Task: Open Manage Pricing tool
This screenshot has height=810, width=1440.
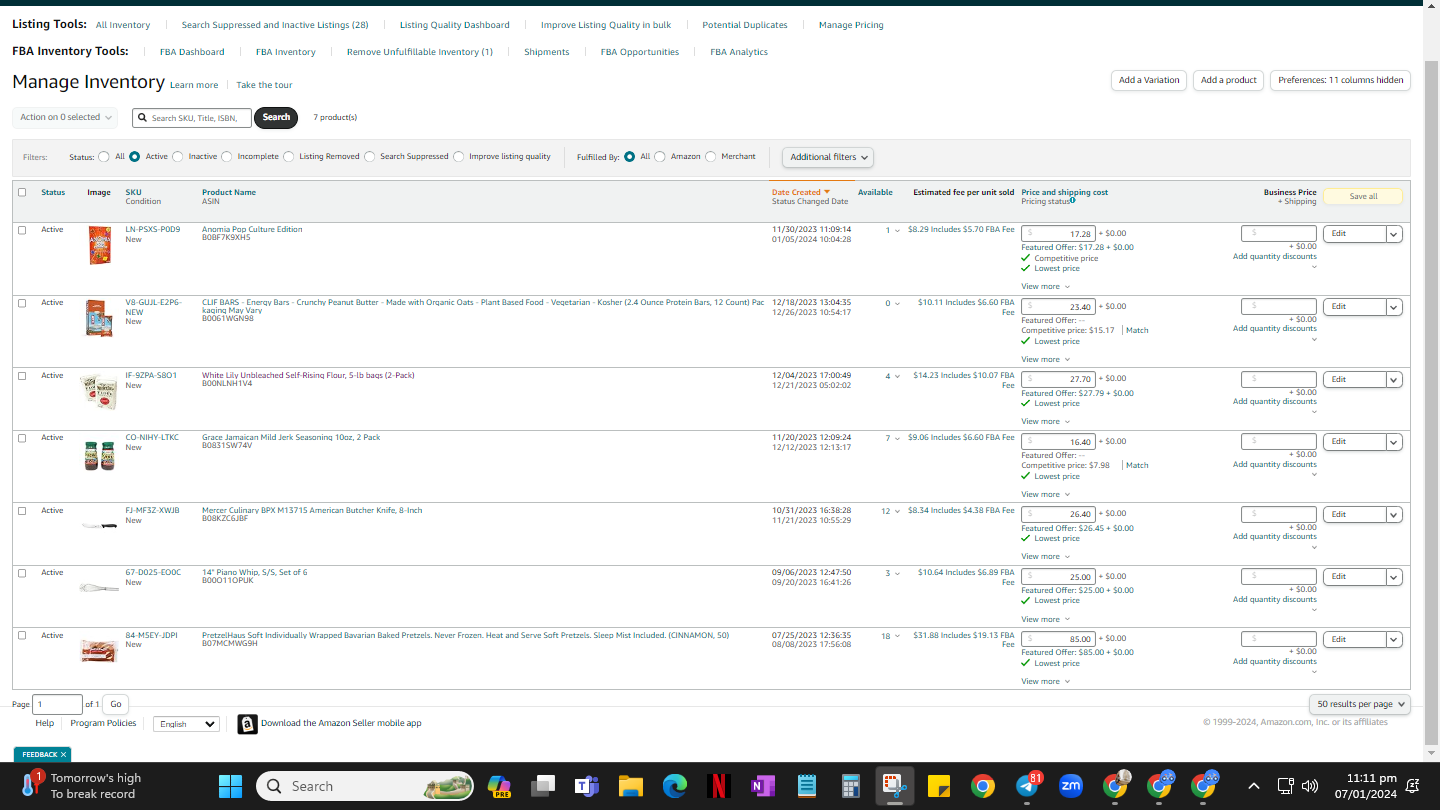Action: (x=851, y=25)
